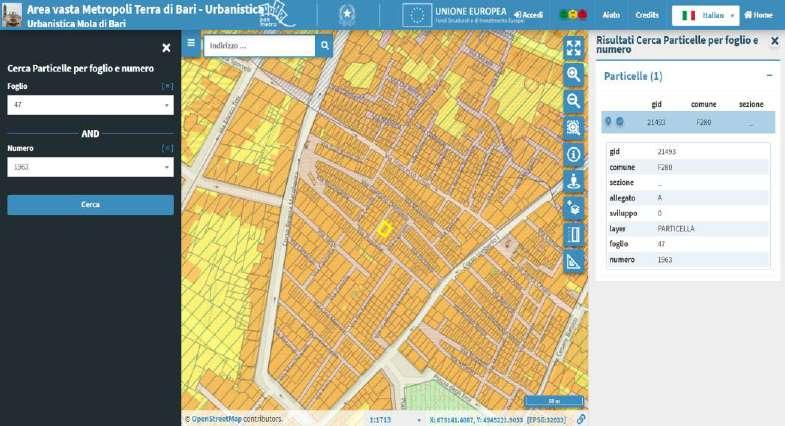
Task: Zoom in on the map
Action: click(x=574, y=74)
